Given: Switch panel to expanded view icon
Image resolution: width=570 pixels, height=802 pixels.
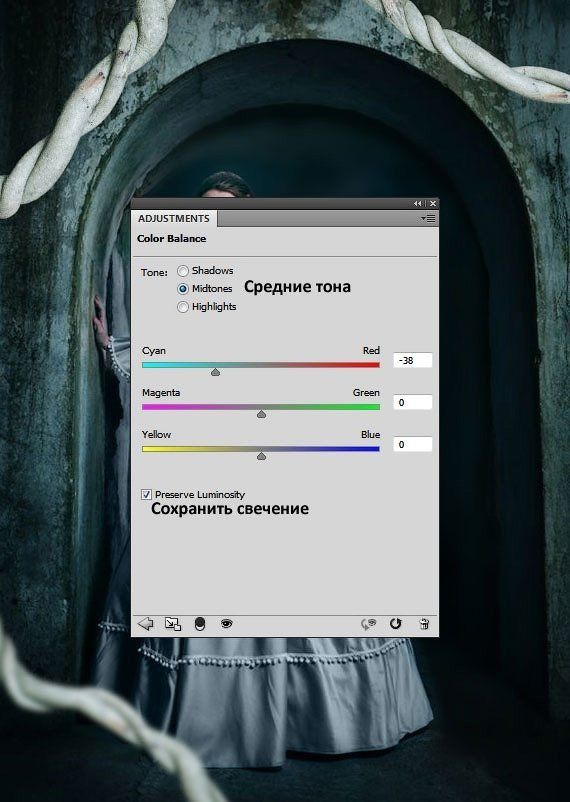Looking at the screenshot, I should tap(172, 623).
